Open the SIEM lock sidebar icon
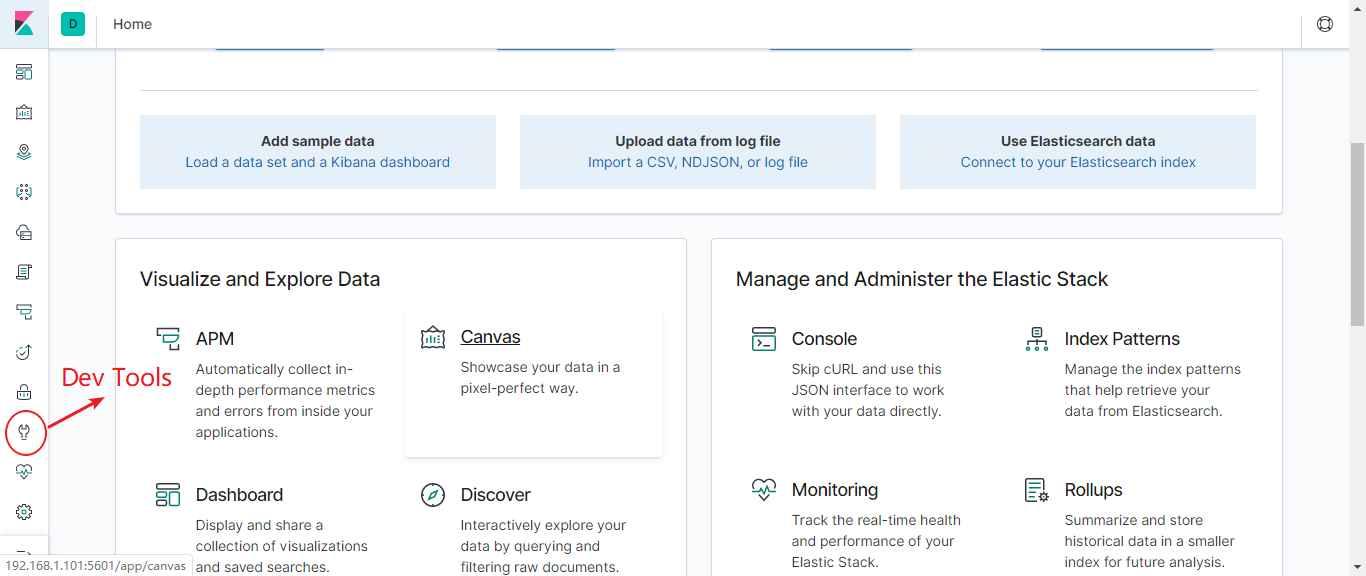Screen dimensions: 1366x576 point(24,392)
